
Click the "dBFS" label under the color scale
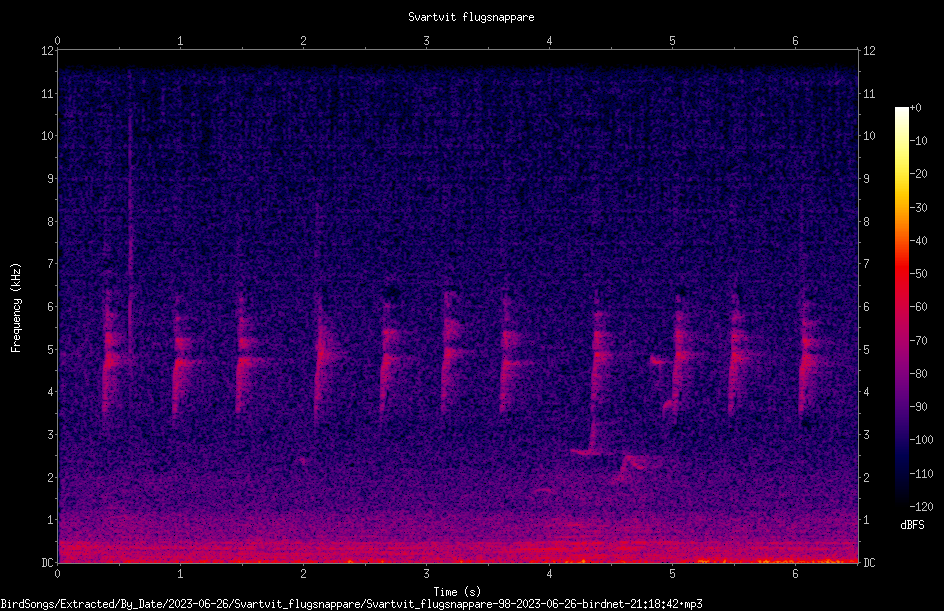coord(912,525)
